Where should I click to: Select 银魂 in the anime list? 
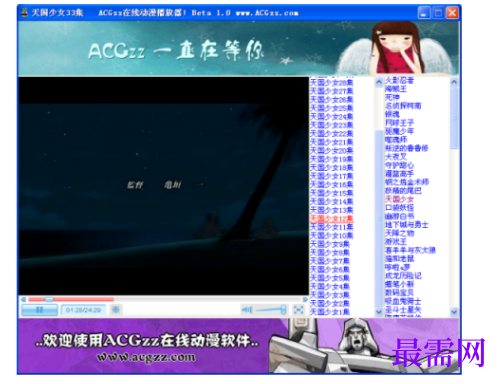[392, 114]
